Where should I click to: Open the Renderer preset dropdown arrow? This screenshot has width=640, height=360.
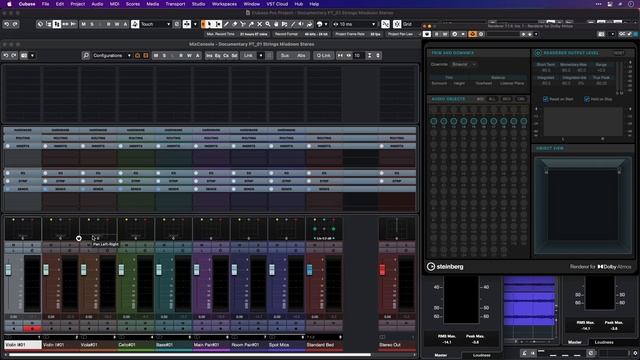[536, 34]
